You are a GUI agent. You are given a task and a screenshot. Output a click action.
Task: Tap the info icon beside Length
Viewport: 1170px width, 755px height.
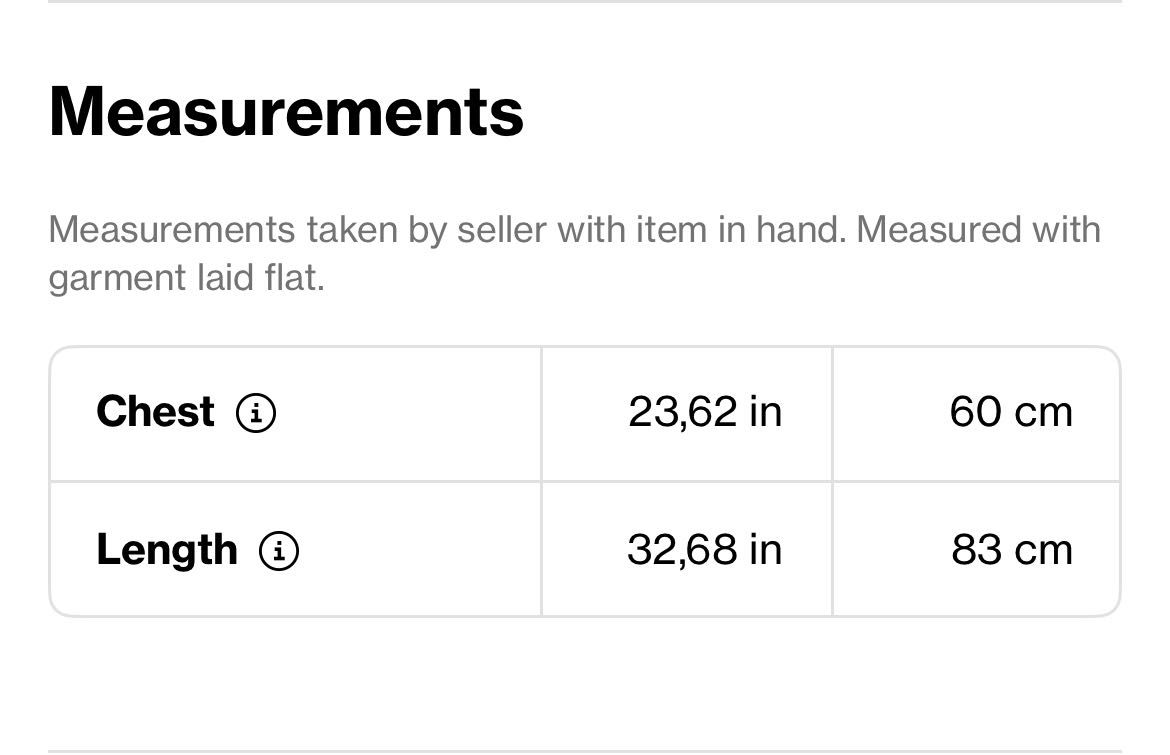(x=279, y=551)
